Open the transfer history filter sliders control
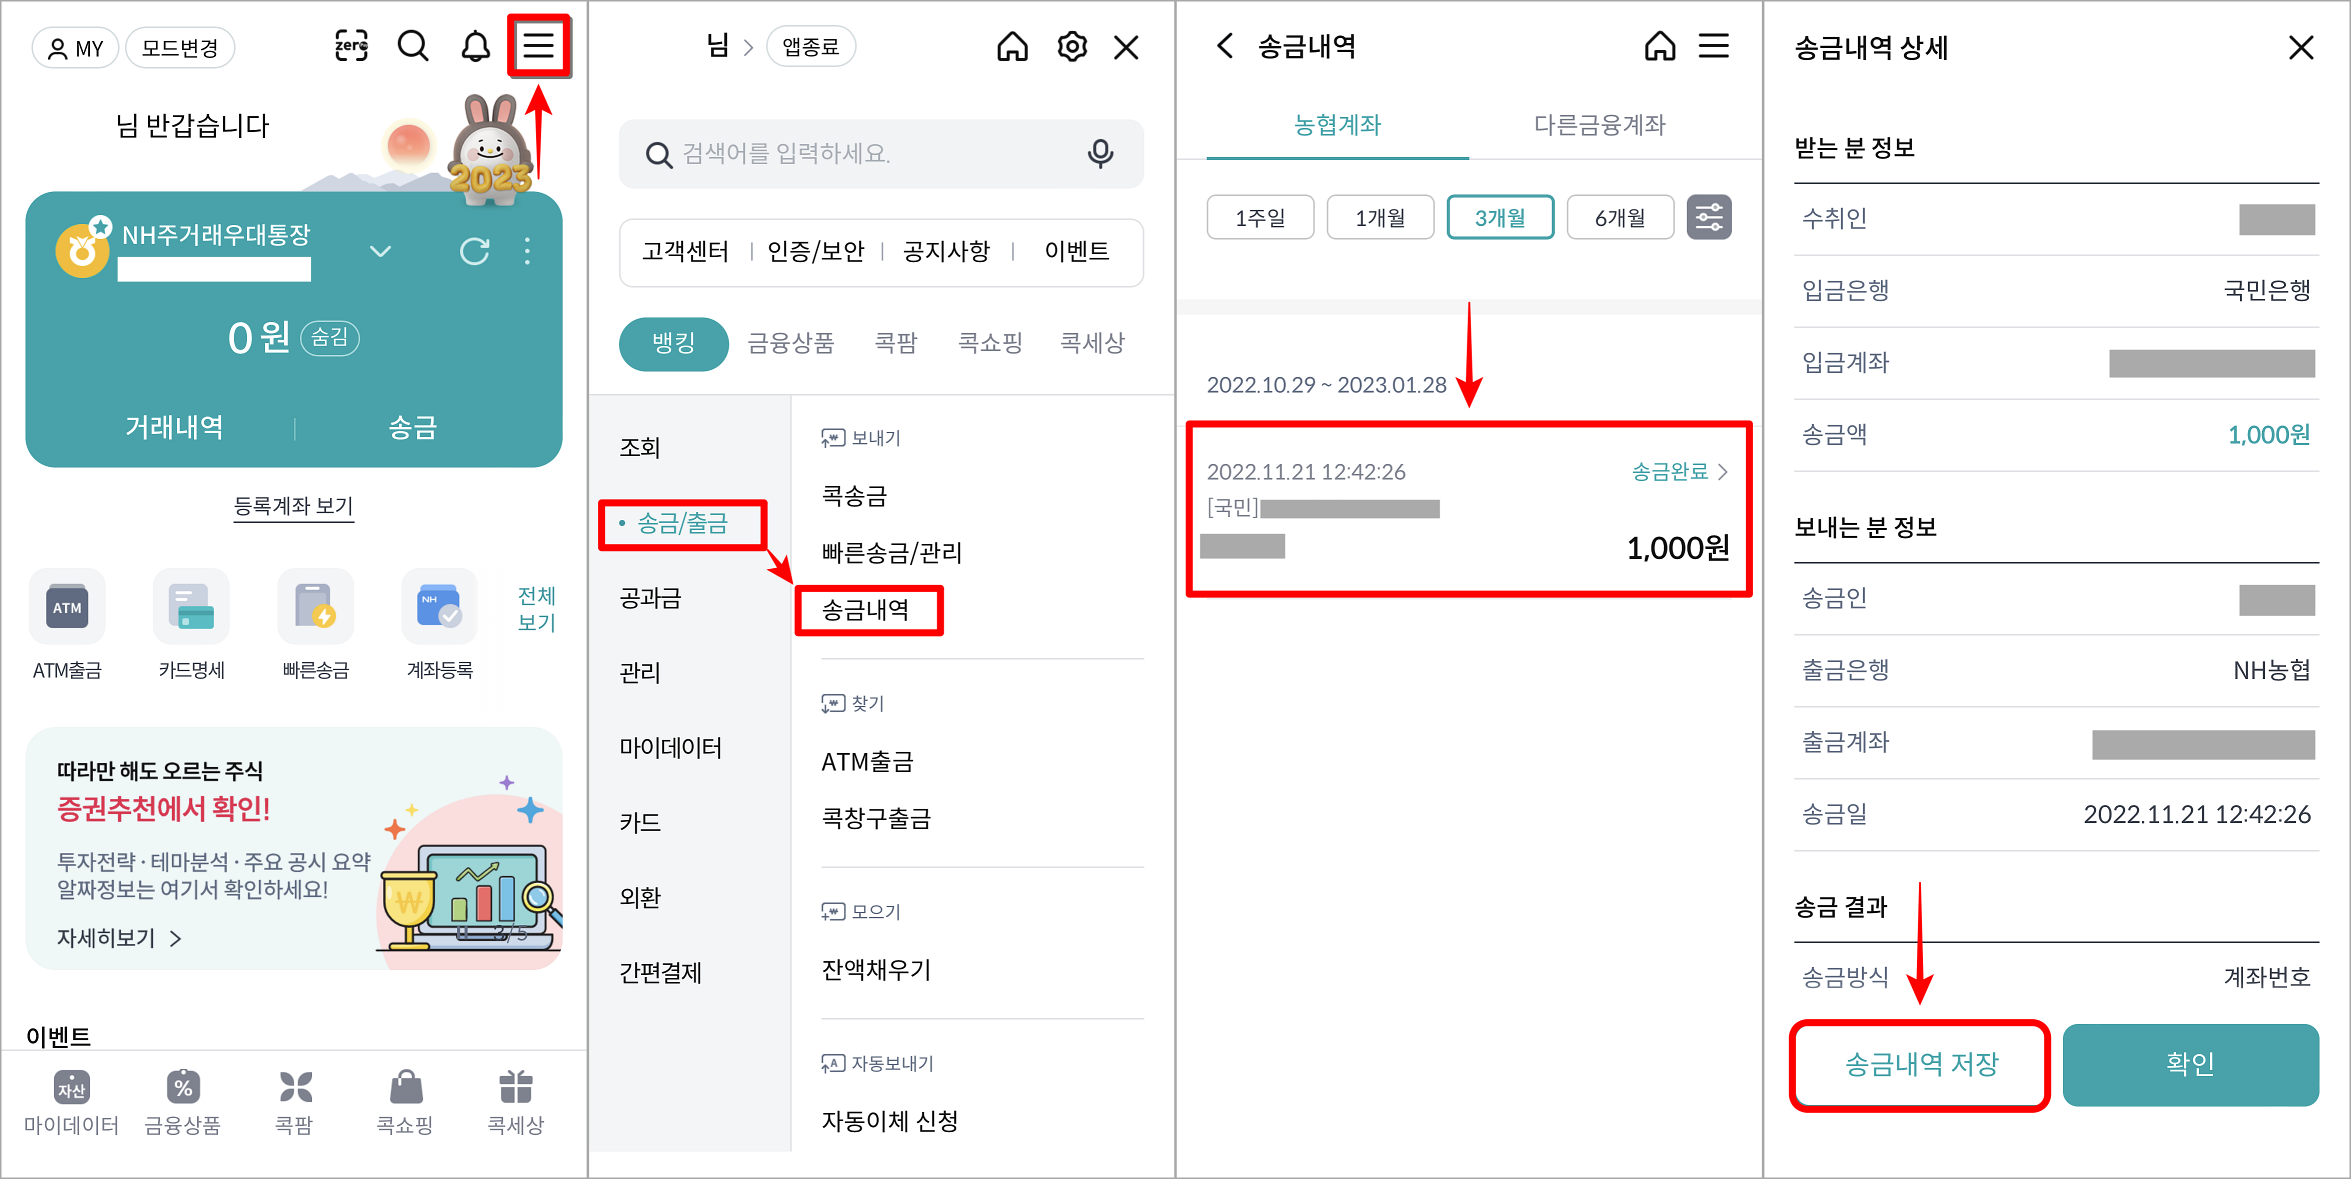Viewport: 2351px width, 1179px height. [x=1709, y=216]
